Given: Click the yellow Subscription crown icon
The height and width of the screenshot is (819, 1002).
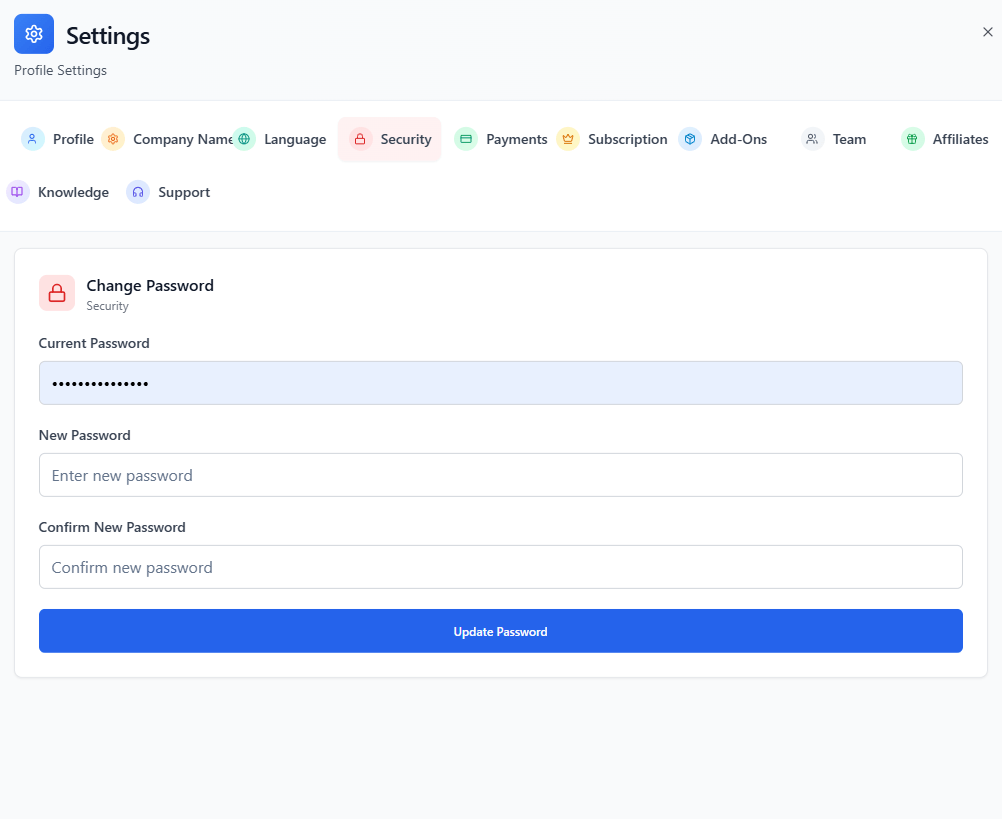Looking at the screenshot, I should (568, 139).
